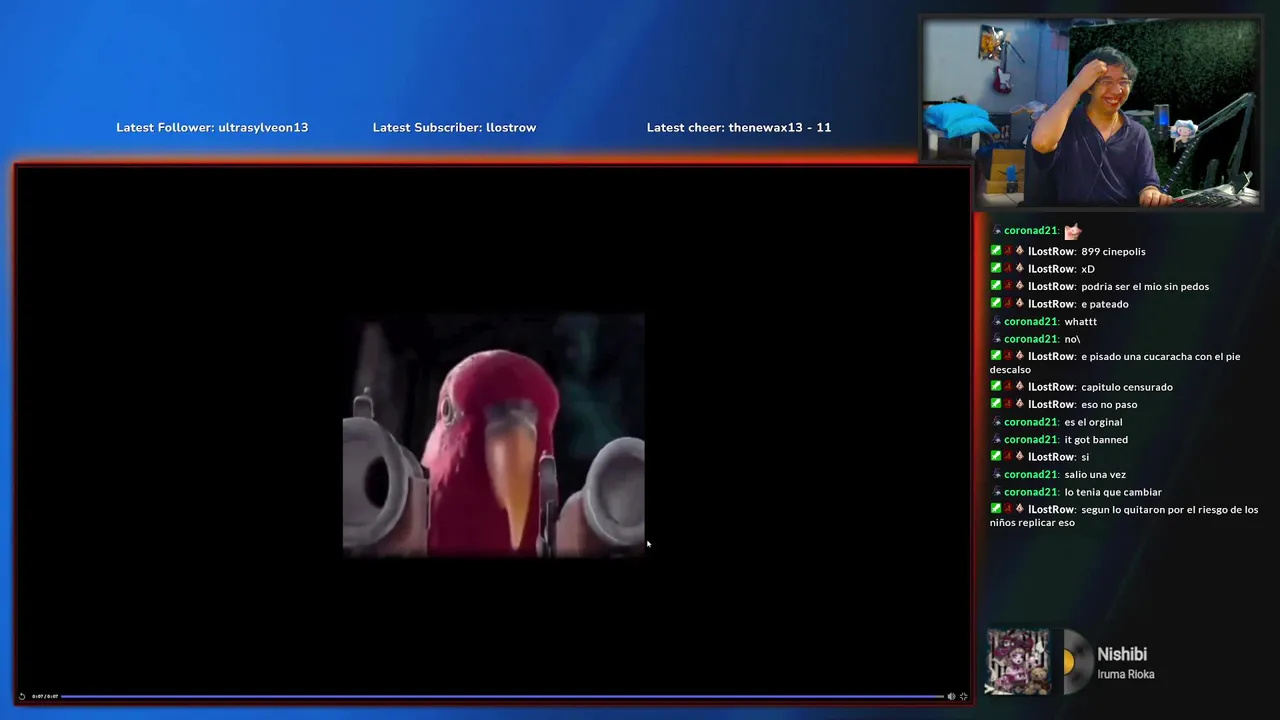Click chat message 'podria ser el mio sin pedos'
The width and height of the screenshot is (1280, 720).
pyautogui.click(x=1145, y=287)
